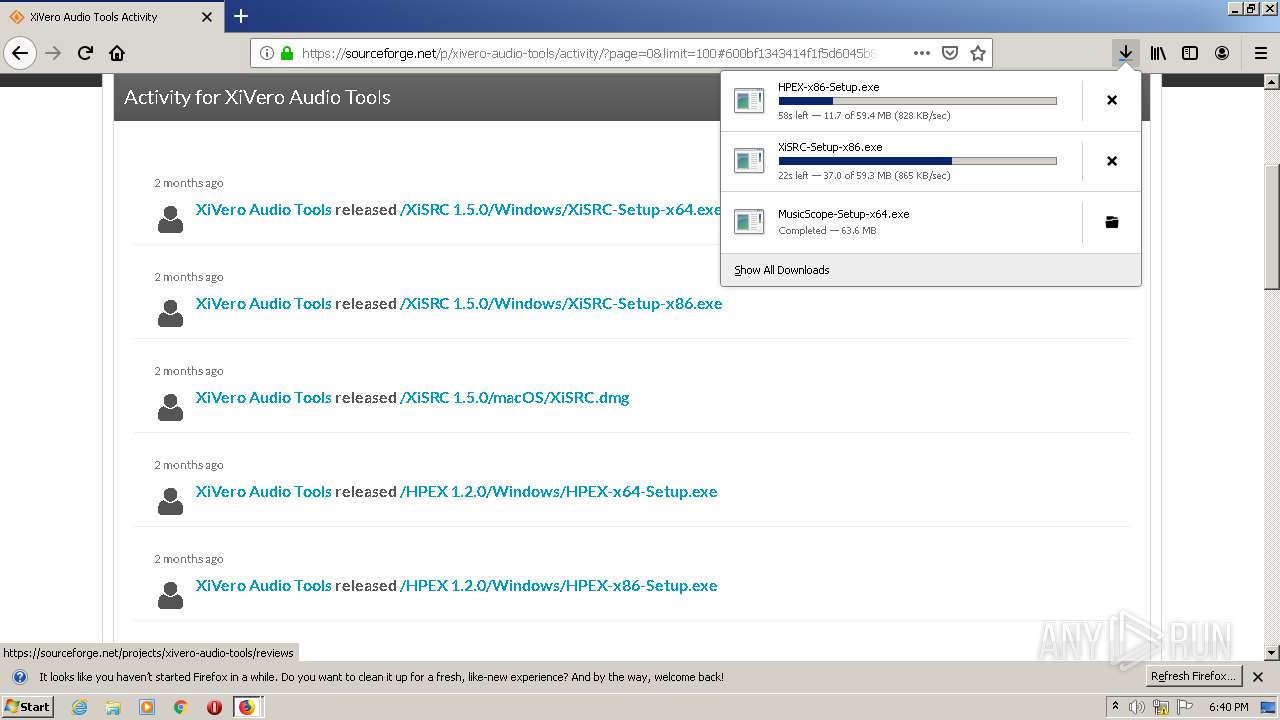Close the XiVero Audio Tools Activity tab
This screenshot has width=1280, height=720.
[207, 17]
